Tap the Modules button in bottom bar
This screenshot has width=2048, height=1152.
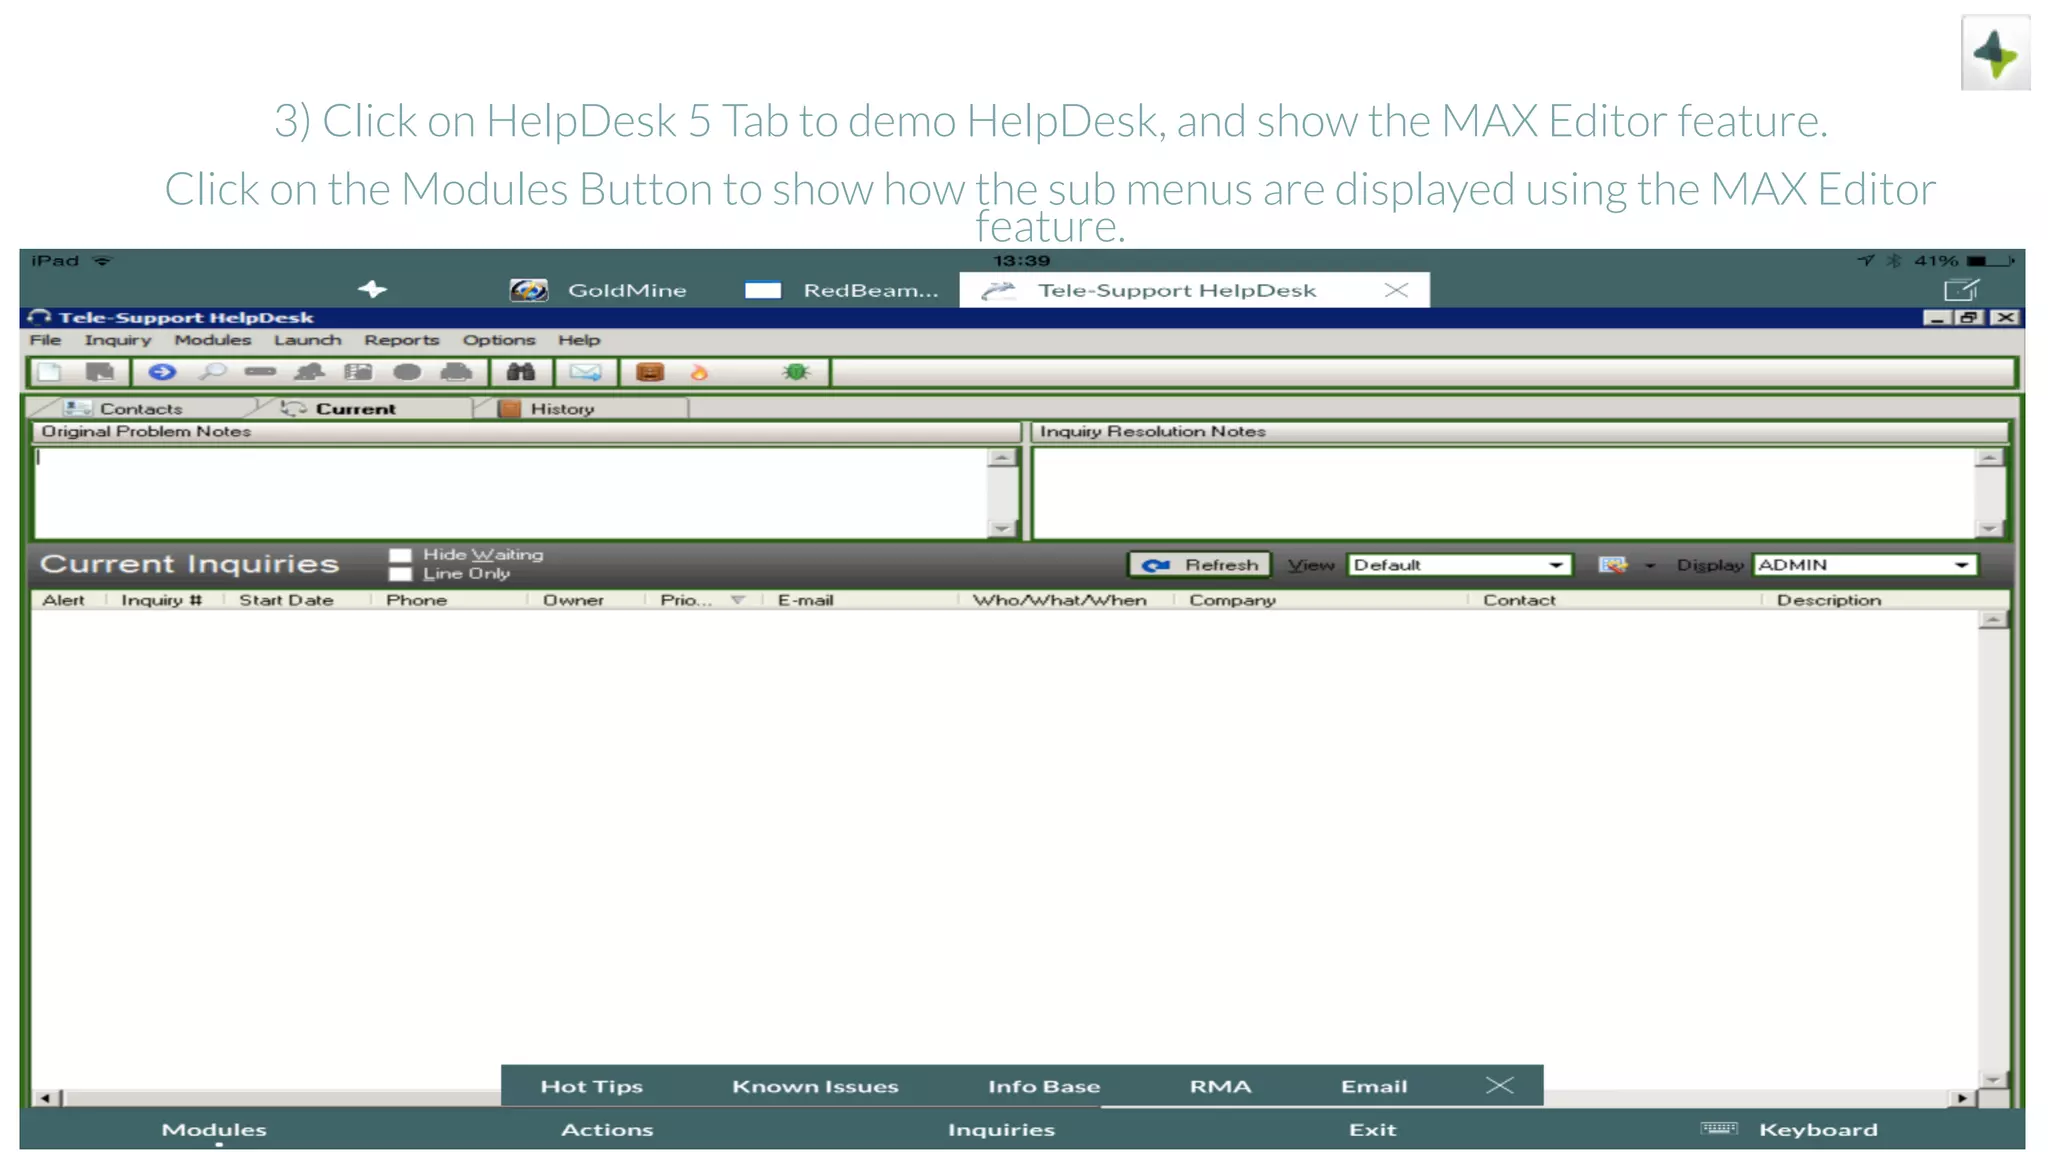pos(214,1129)
